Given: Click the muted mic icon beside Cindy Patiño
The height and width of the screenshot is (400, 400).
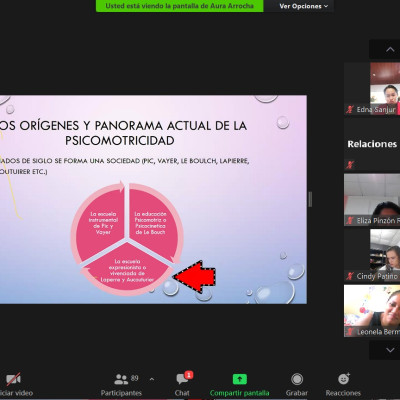Looking at the screenshot, I should 350,276.
